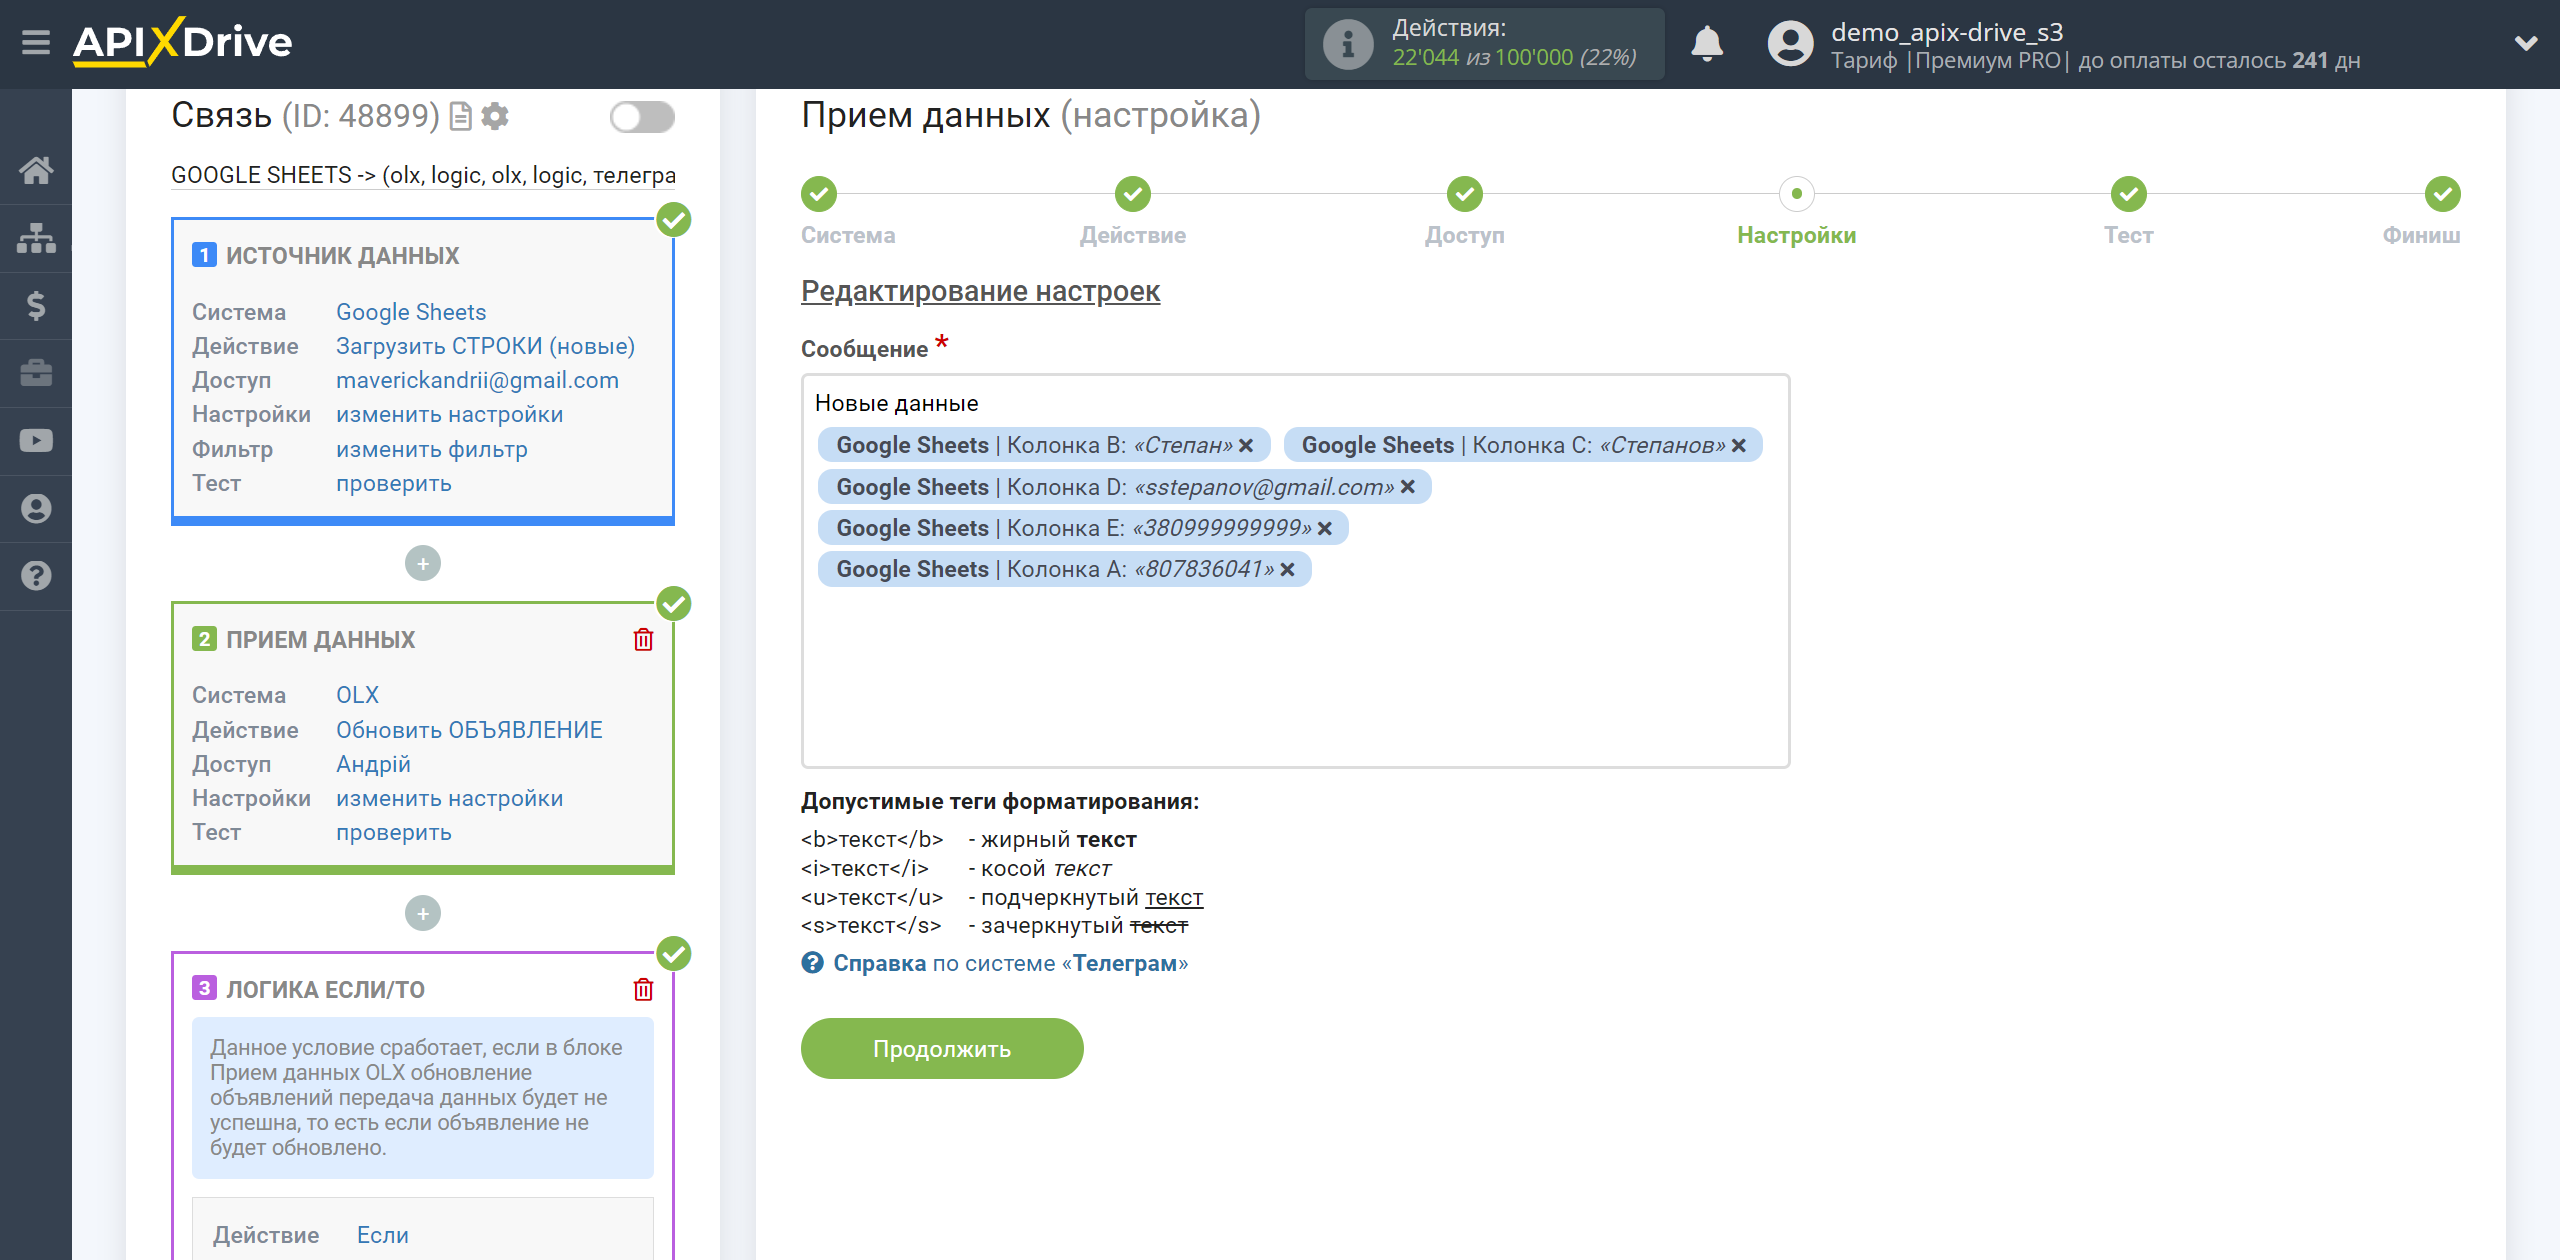
Task: Select the Настройки step
Action: point(1797,194)
